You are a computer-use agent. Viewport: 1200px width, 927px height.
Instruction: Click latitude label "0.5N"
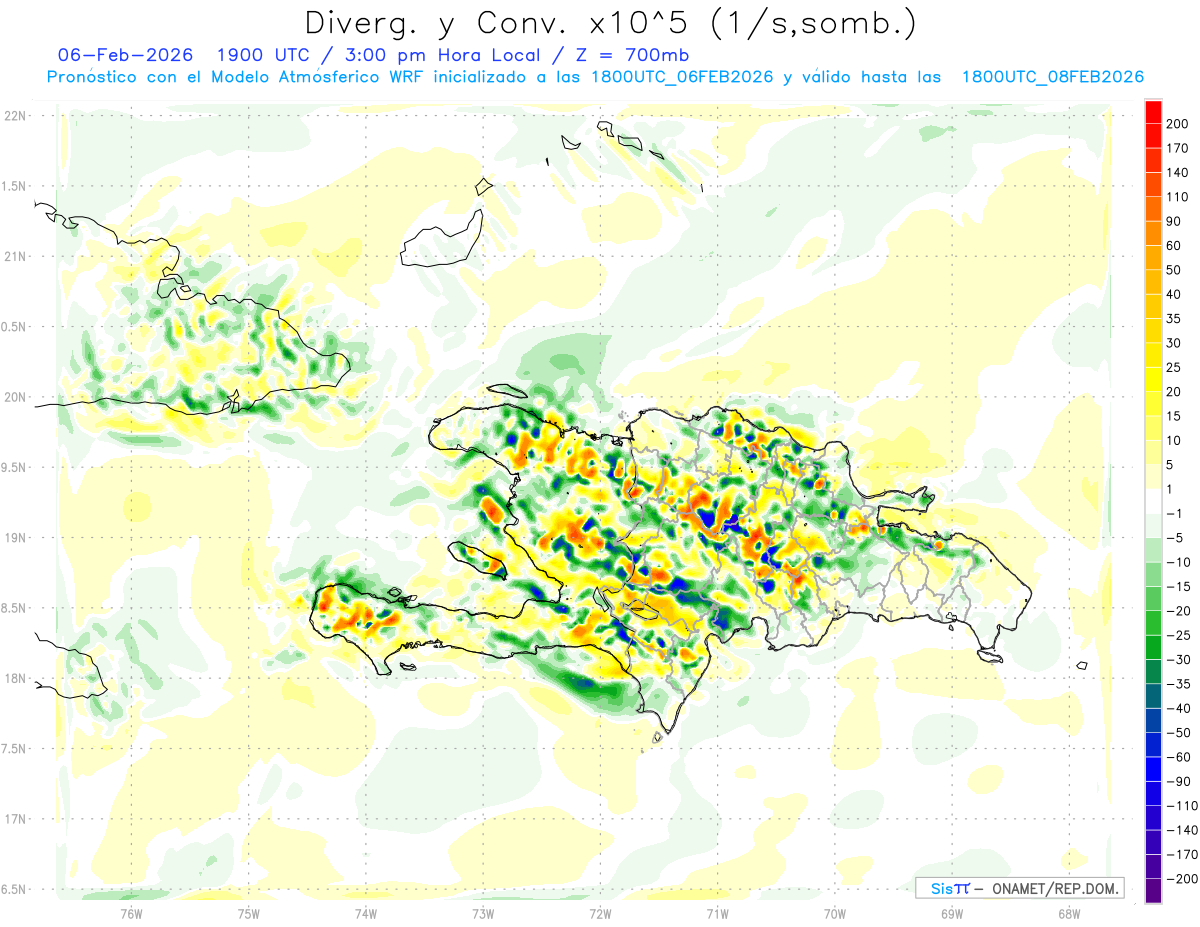point(15,327)
